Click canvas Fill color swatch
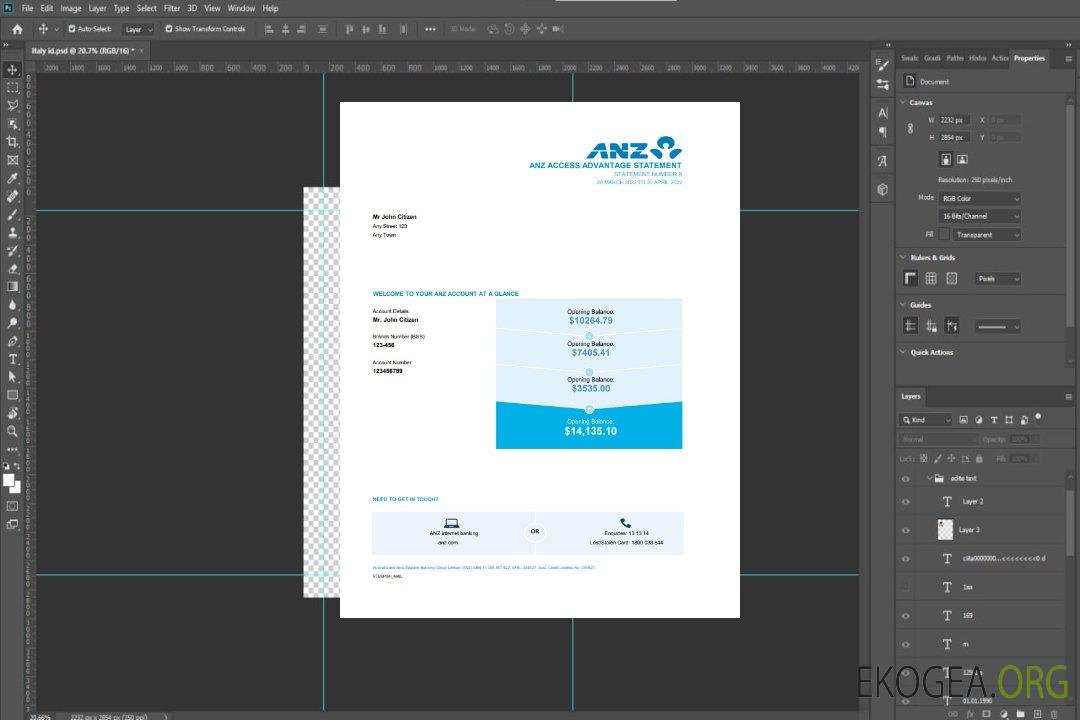The height and width of the screenshot is (720, 1080). point(944,235)
